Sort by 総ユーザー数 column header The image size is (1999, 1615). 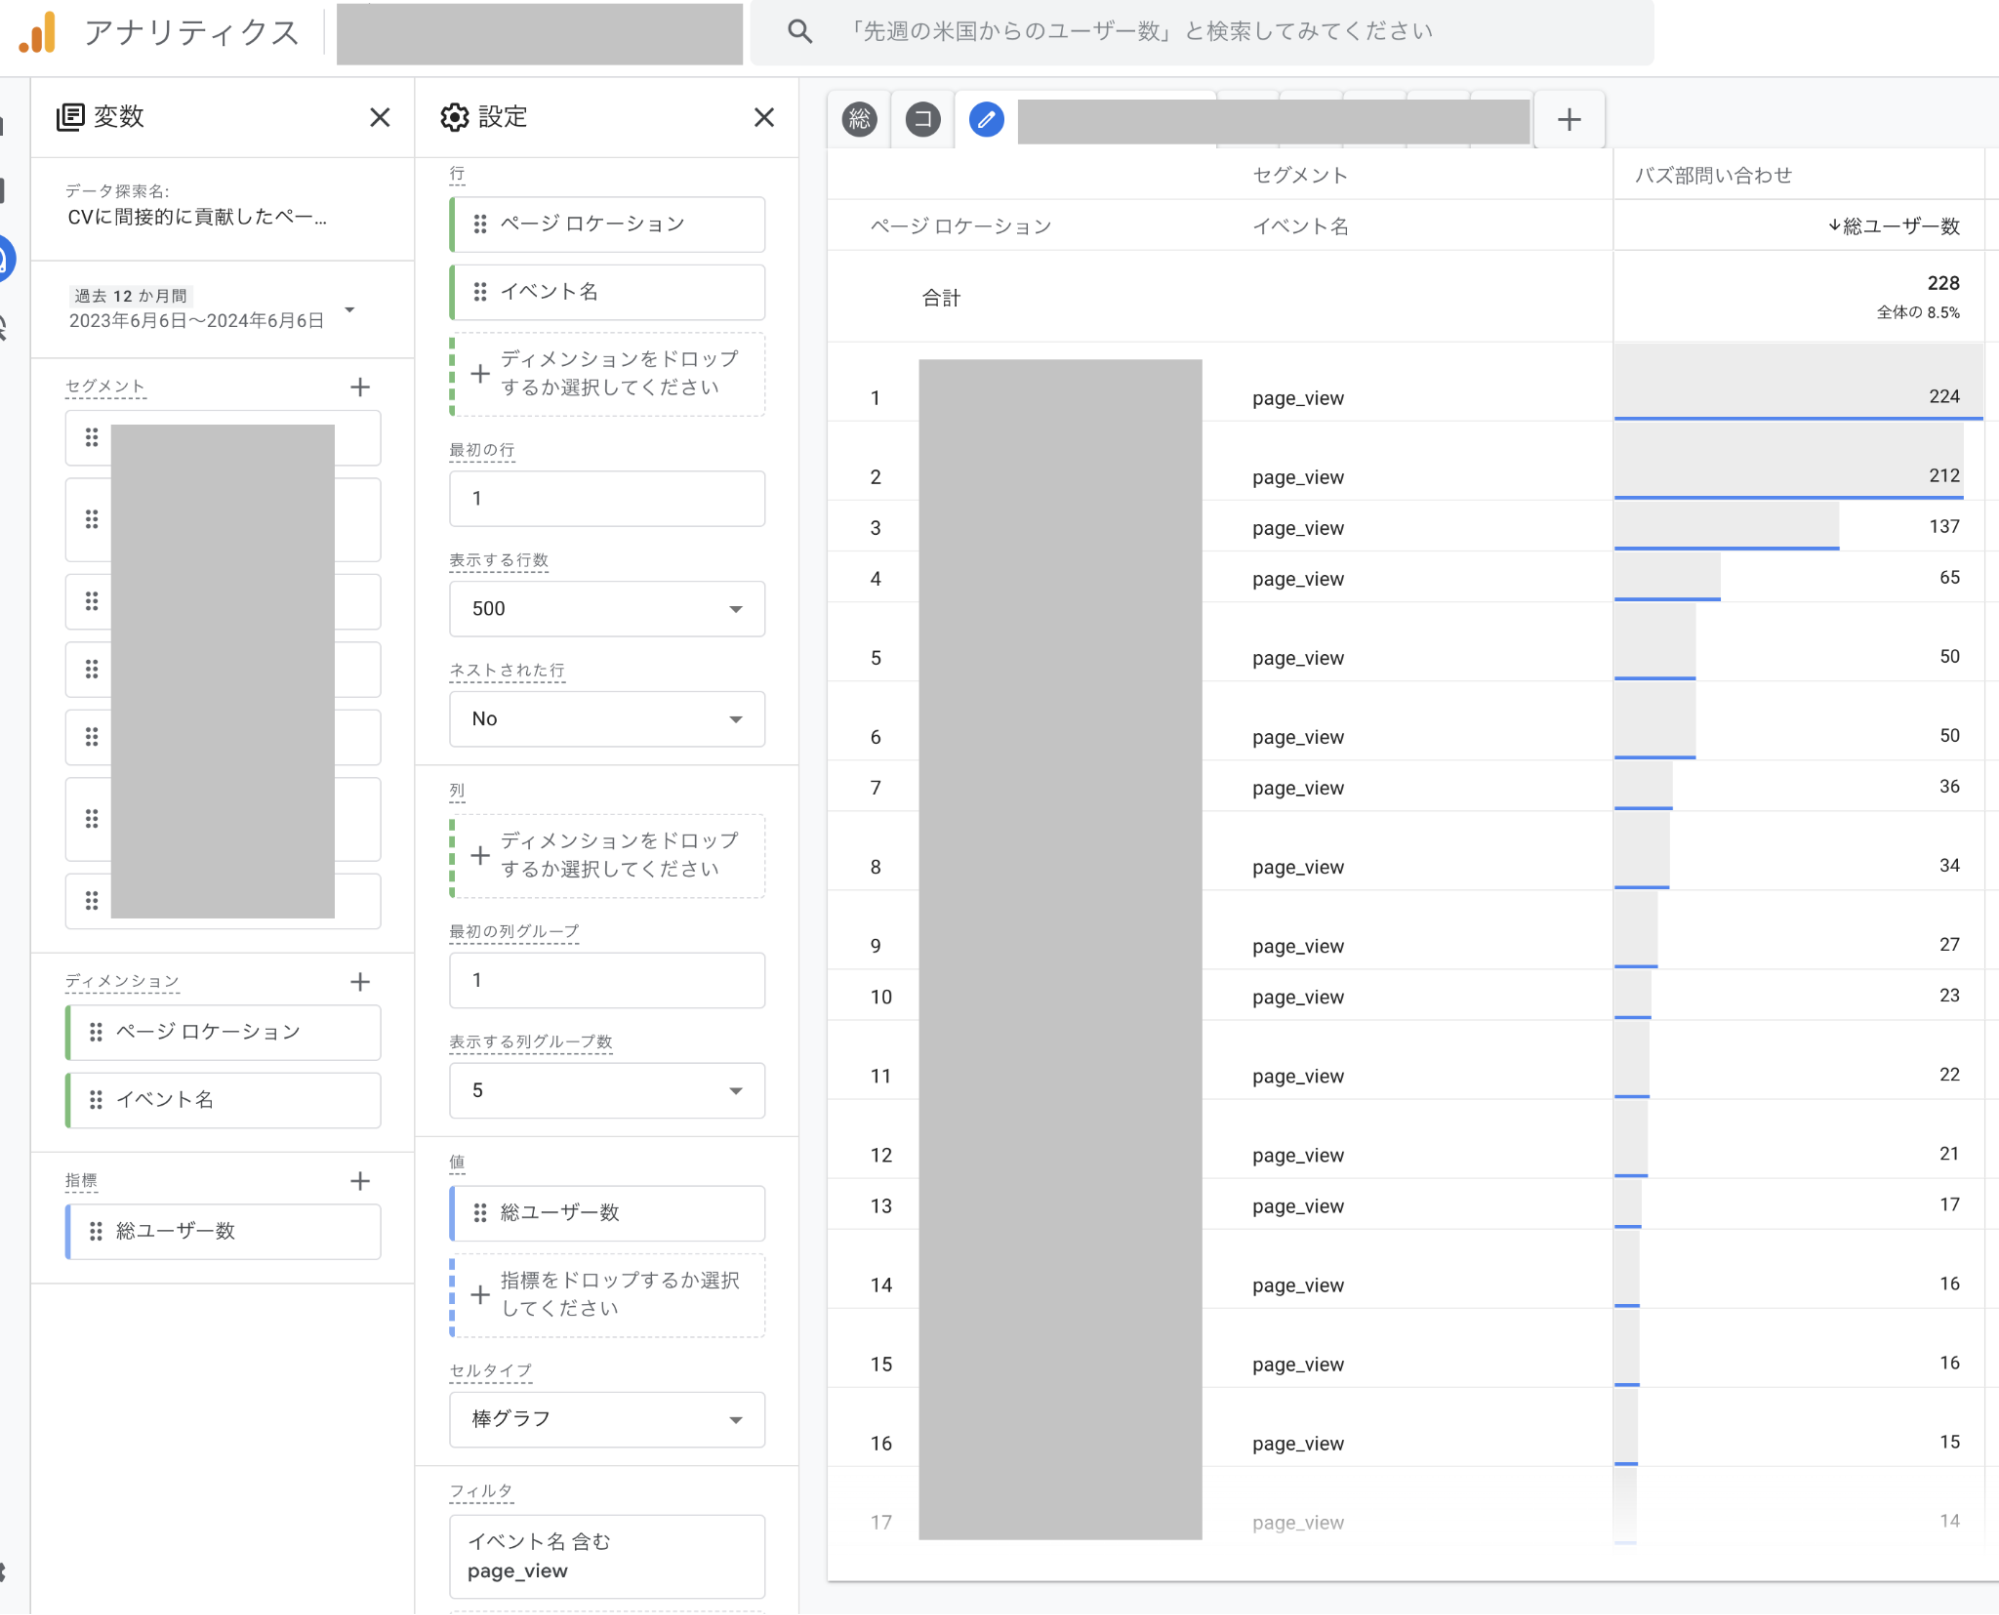click(1892, 227)
